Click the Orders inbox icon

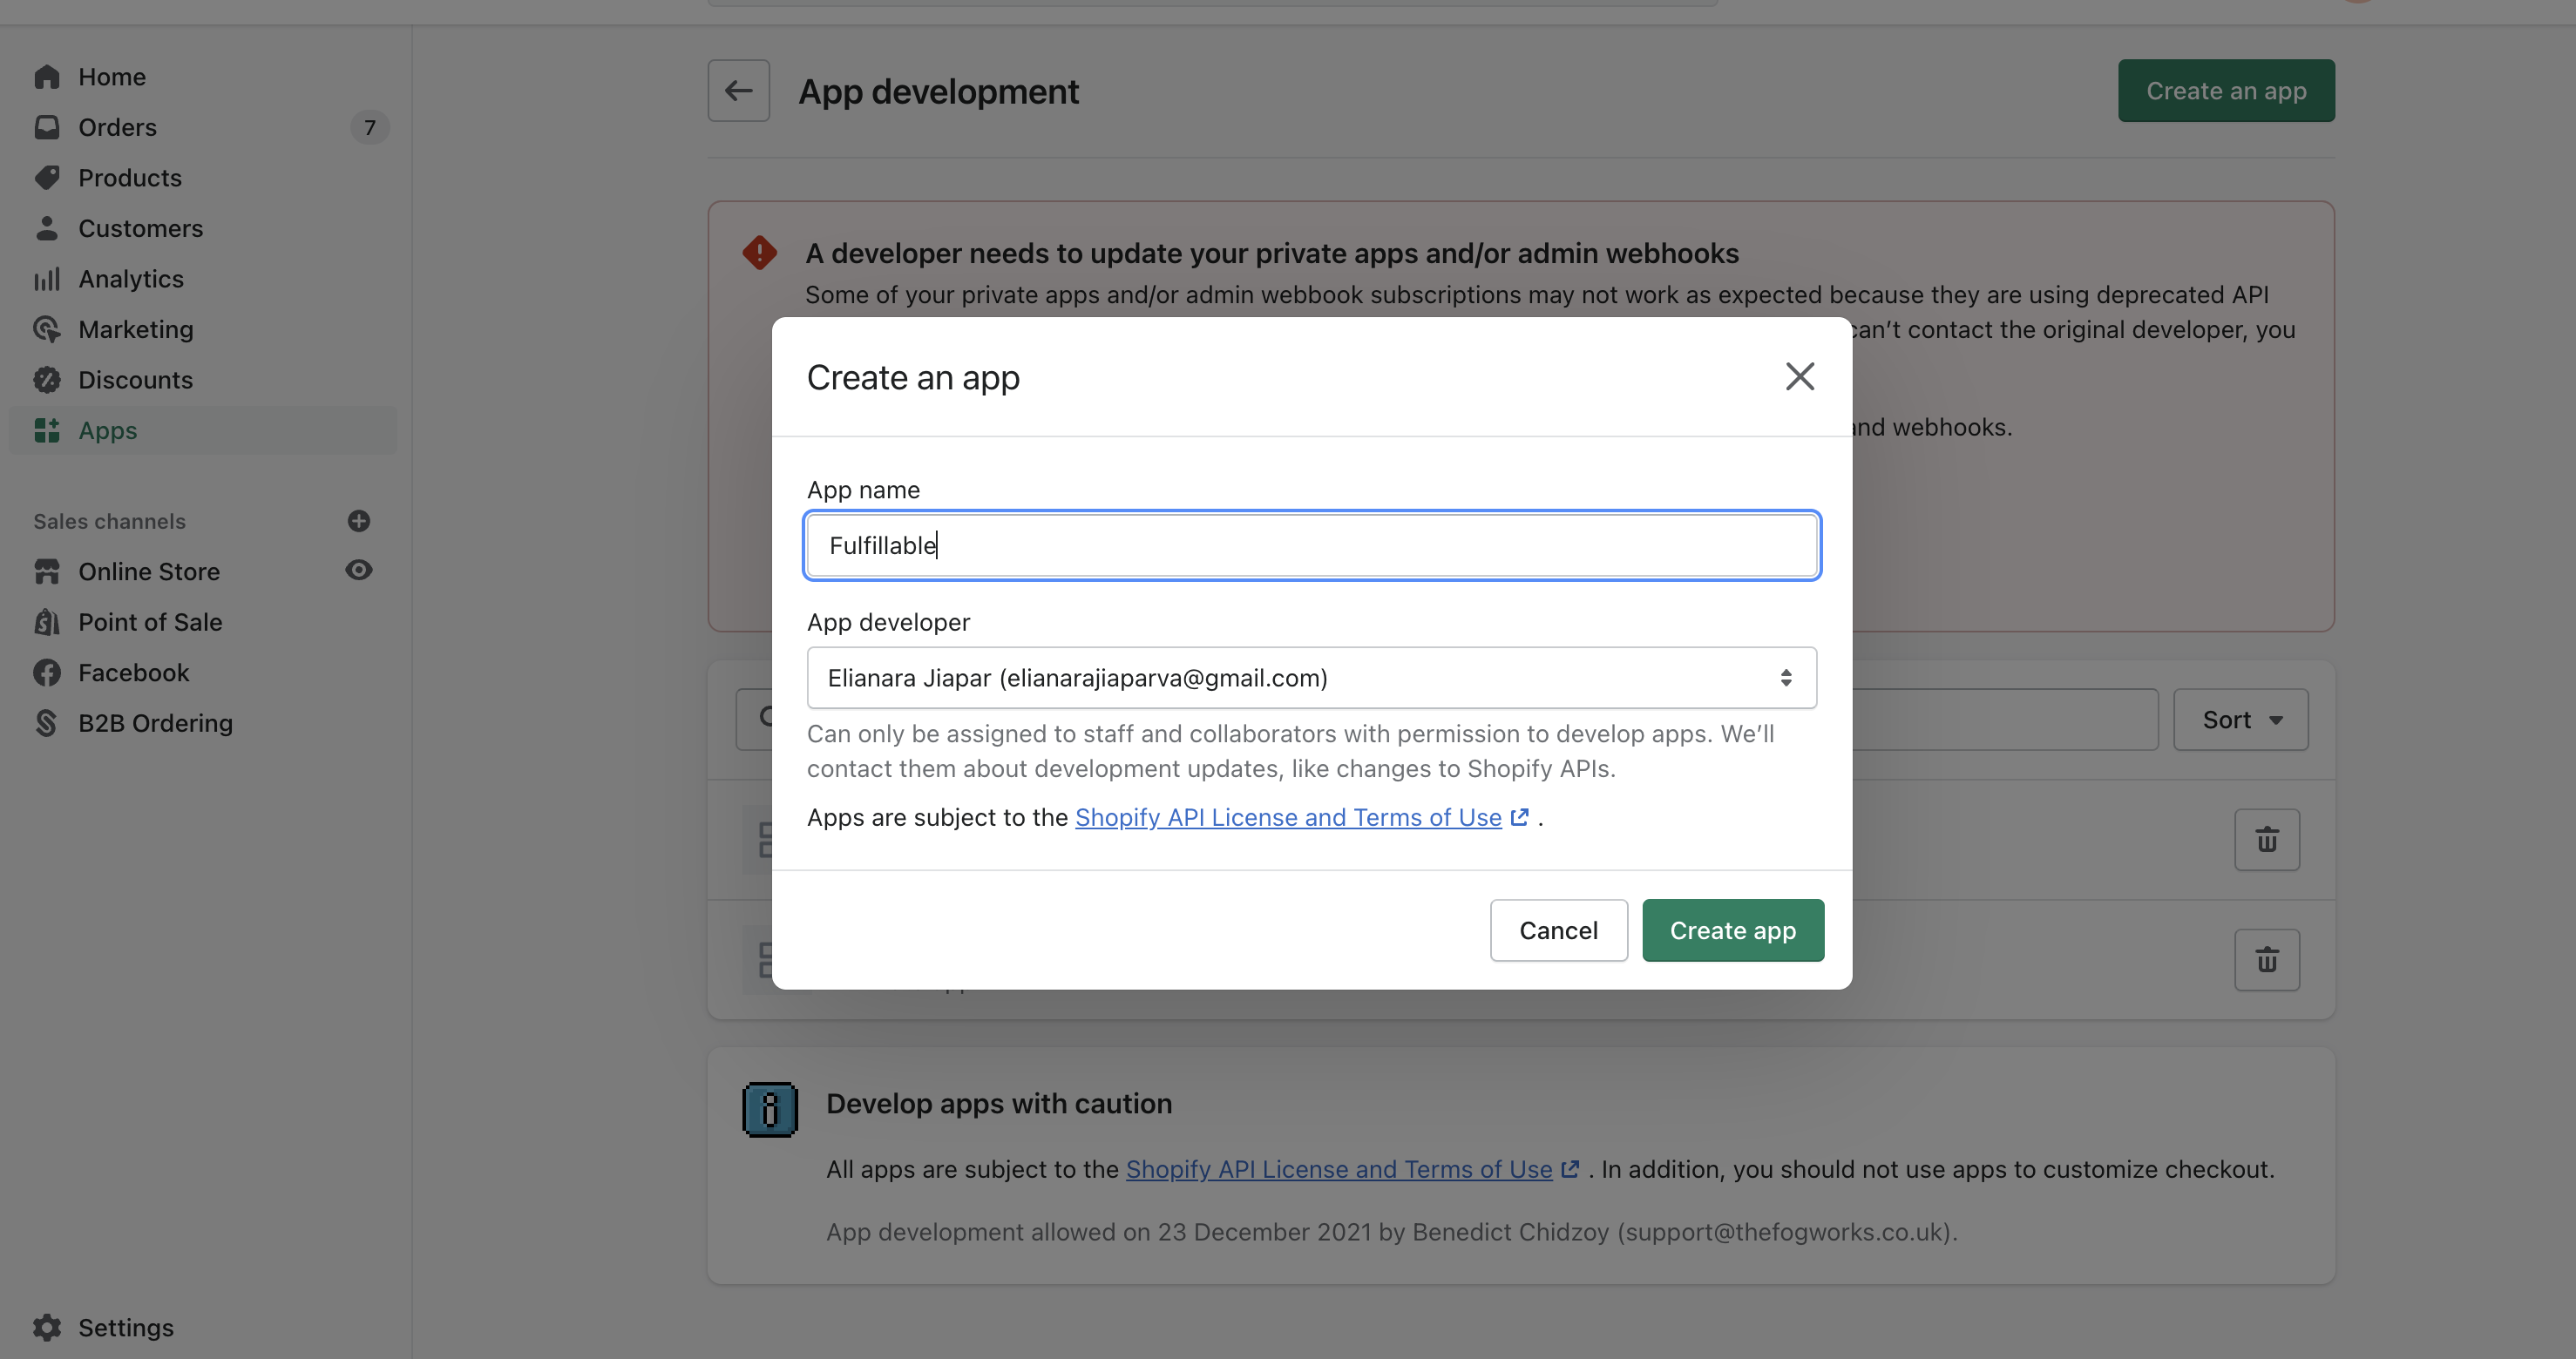coord(46,127)
